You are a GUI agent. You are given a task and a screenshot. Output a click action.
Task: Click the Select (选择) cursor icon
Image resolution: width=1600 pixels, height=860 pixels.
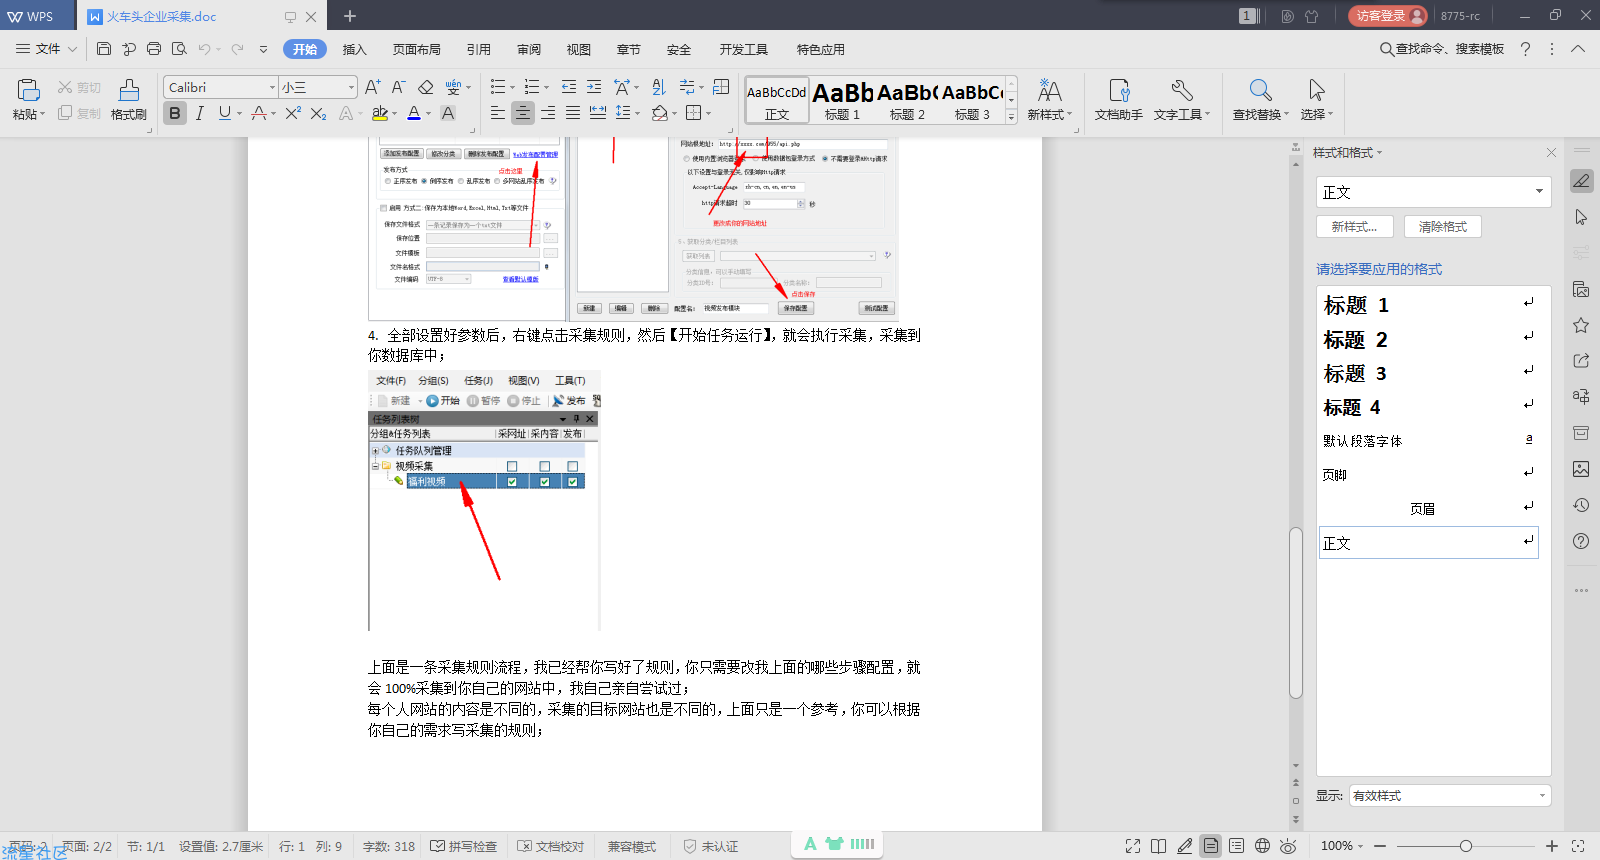pyautogui.click(x=1317, y=90)
